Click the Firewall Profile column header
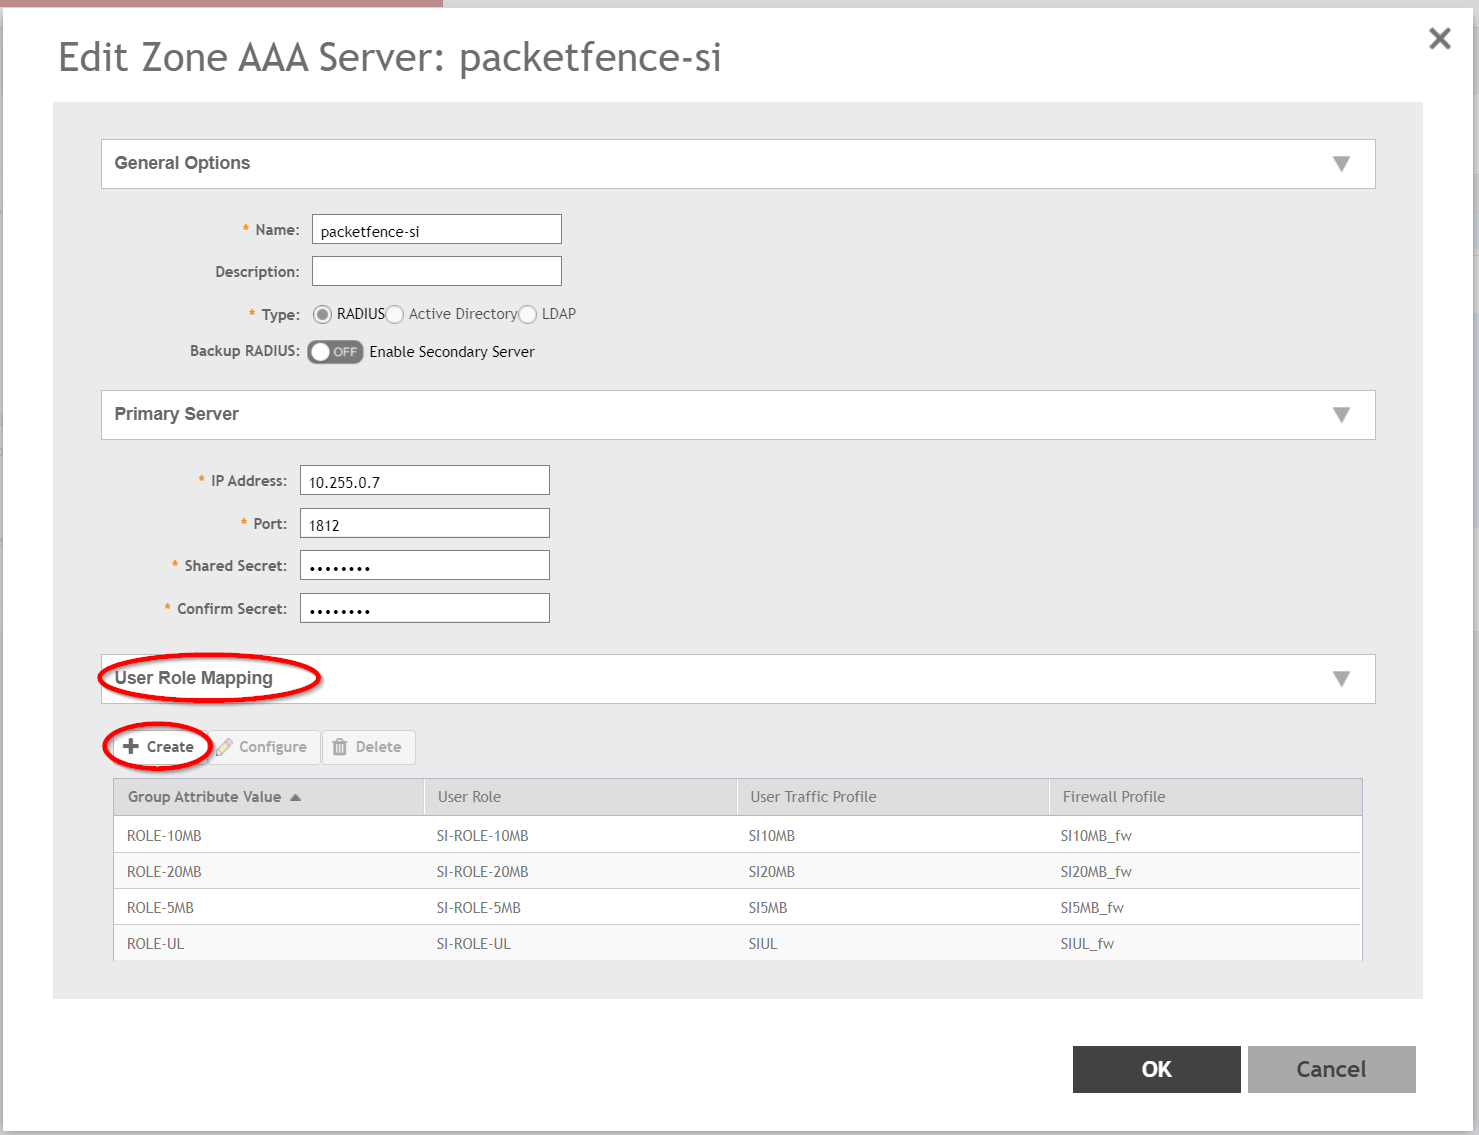 1113,796
